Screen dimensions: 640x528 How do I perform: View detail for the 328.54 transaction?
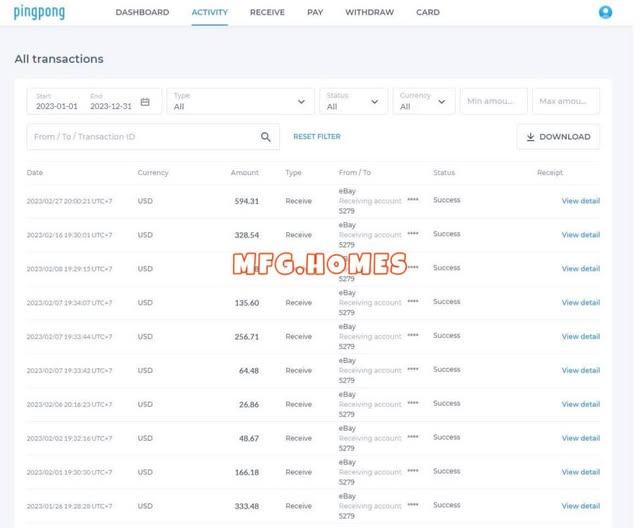(580, 235)
